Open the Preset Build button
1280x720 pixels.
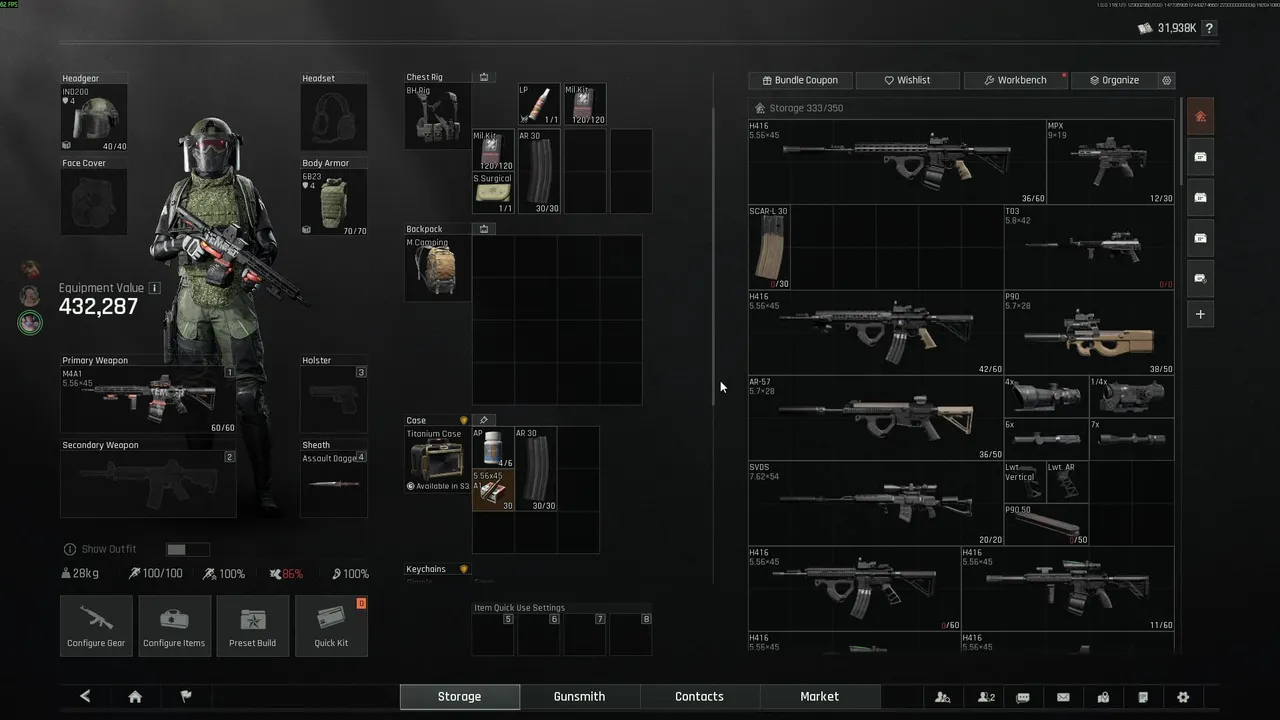(252, 626)
